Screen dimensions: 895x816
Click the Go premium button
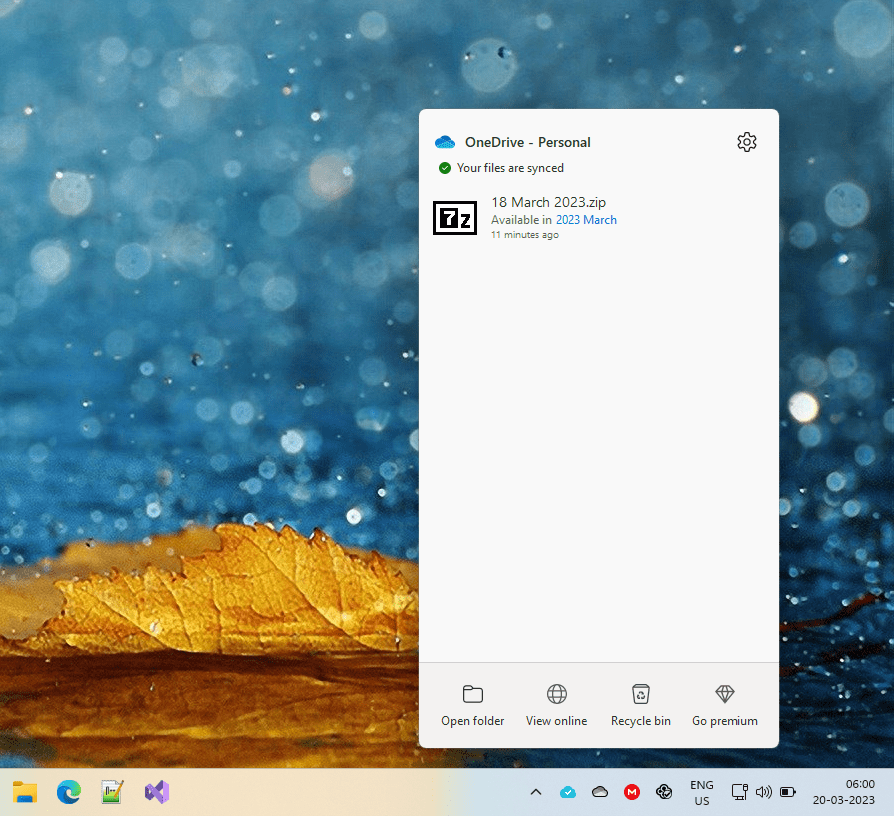(x=725, y=705)
